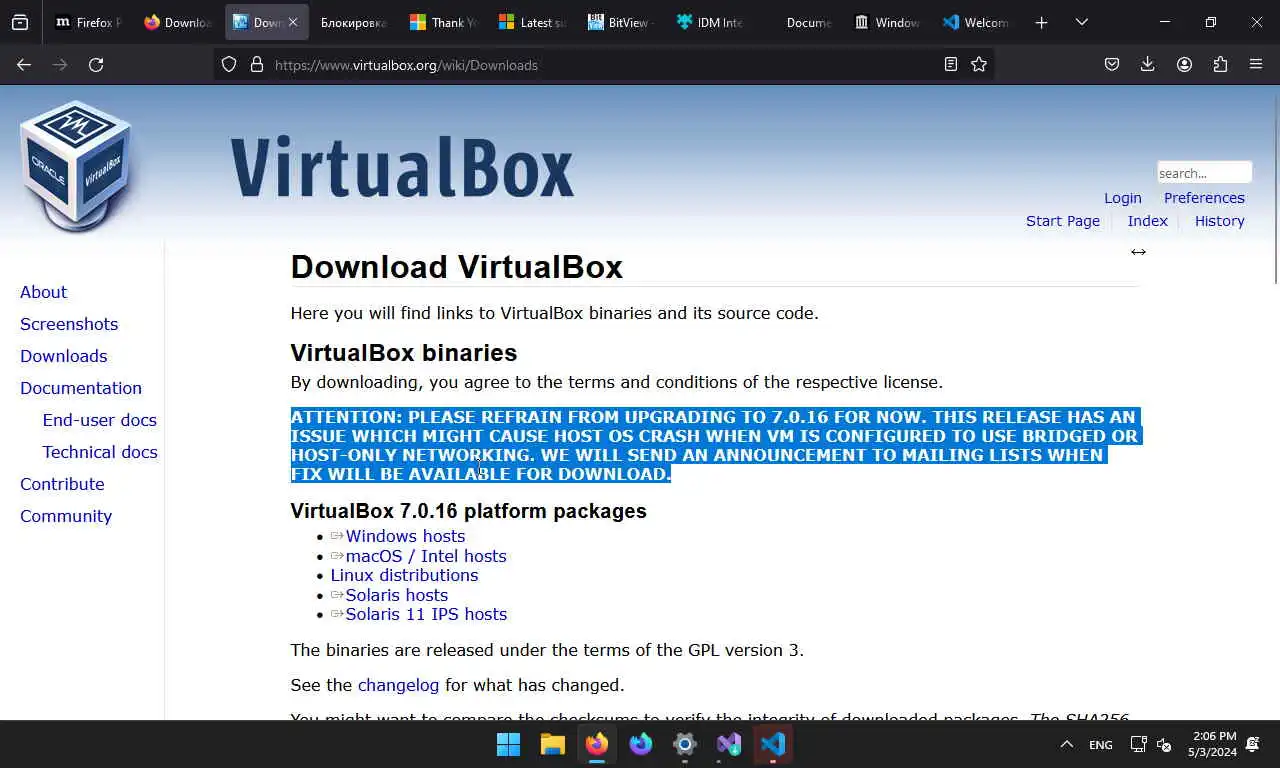Open the gear Settings taskbar icon
The height and width of the screenshot is (768, 1280).
pyautogui.click(x=685, y=744)
